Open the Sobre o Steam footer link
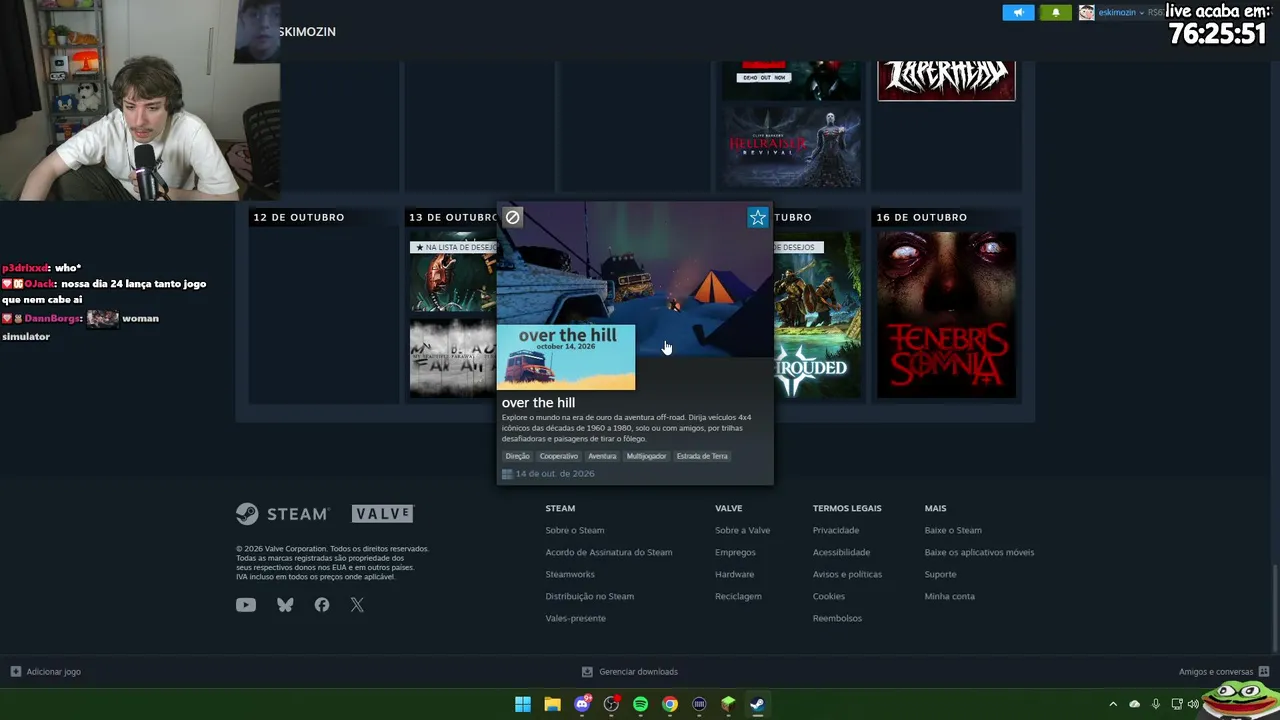Image resolution: width=1280 pixels, height=720 pixels. 575,530
